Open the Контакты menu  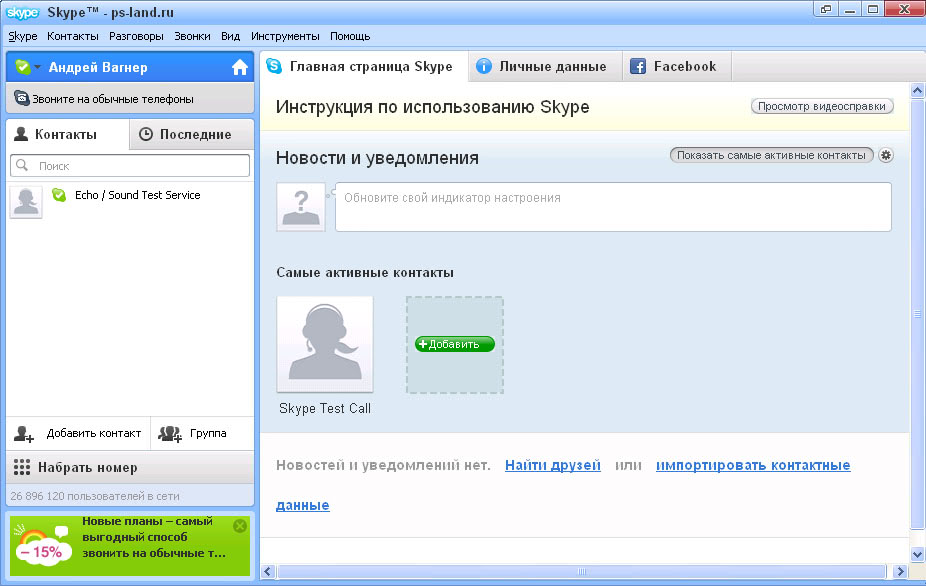(x=73, y=36)
